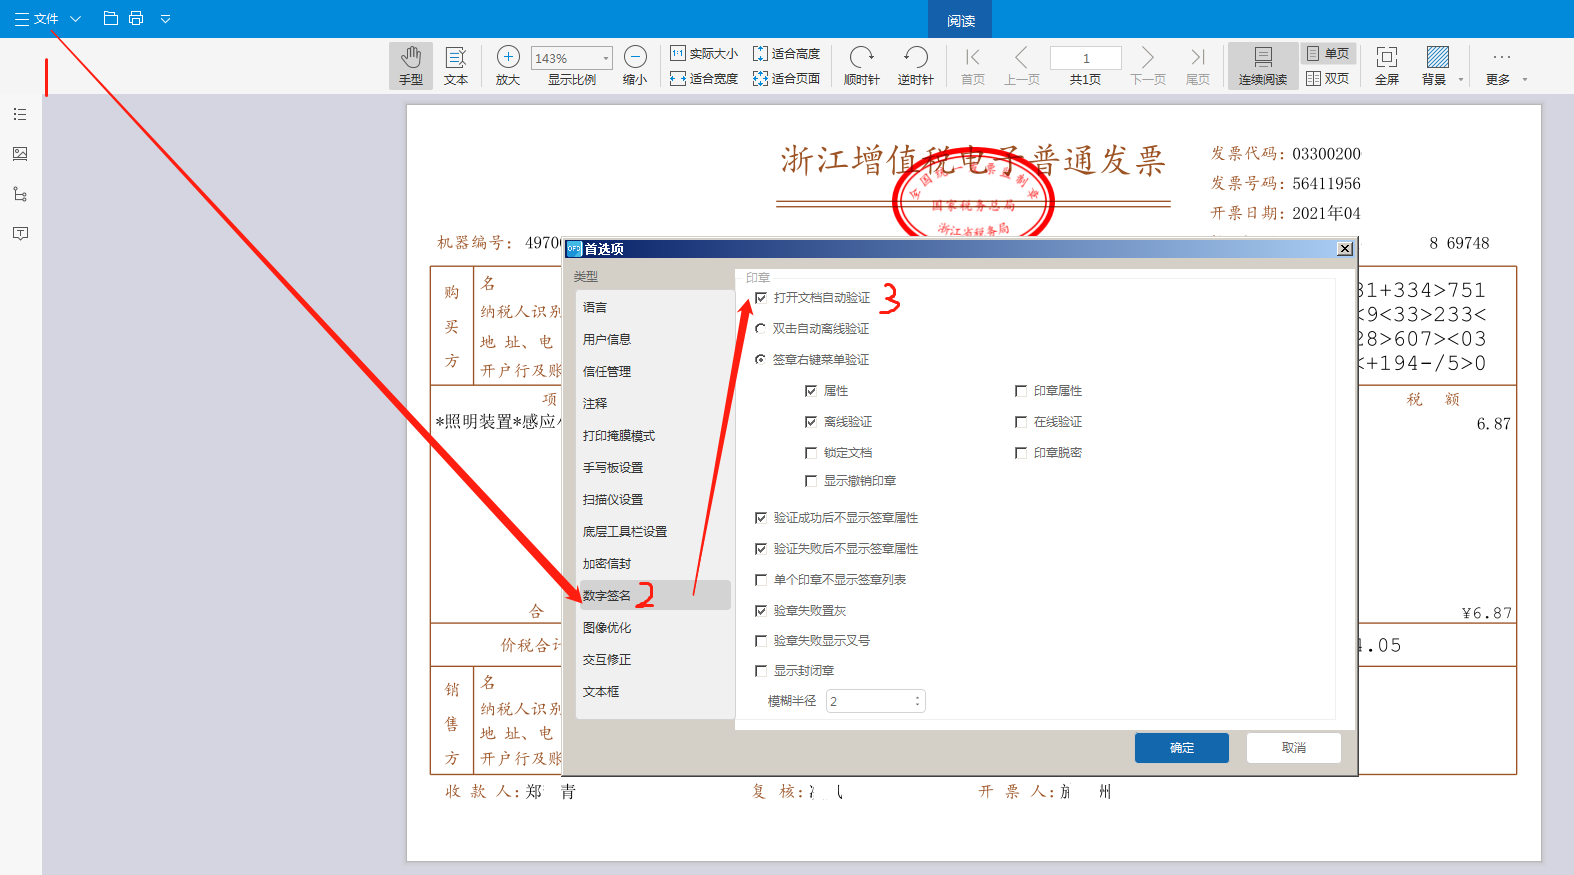Open the annotations sidebar icon
This screenshot has width=1574, height=875.
(20, 233)
